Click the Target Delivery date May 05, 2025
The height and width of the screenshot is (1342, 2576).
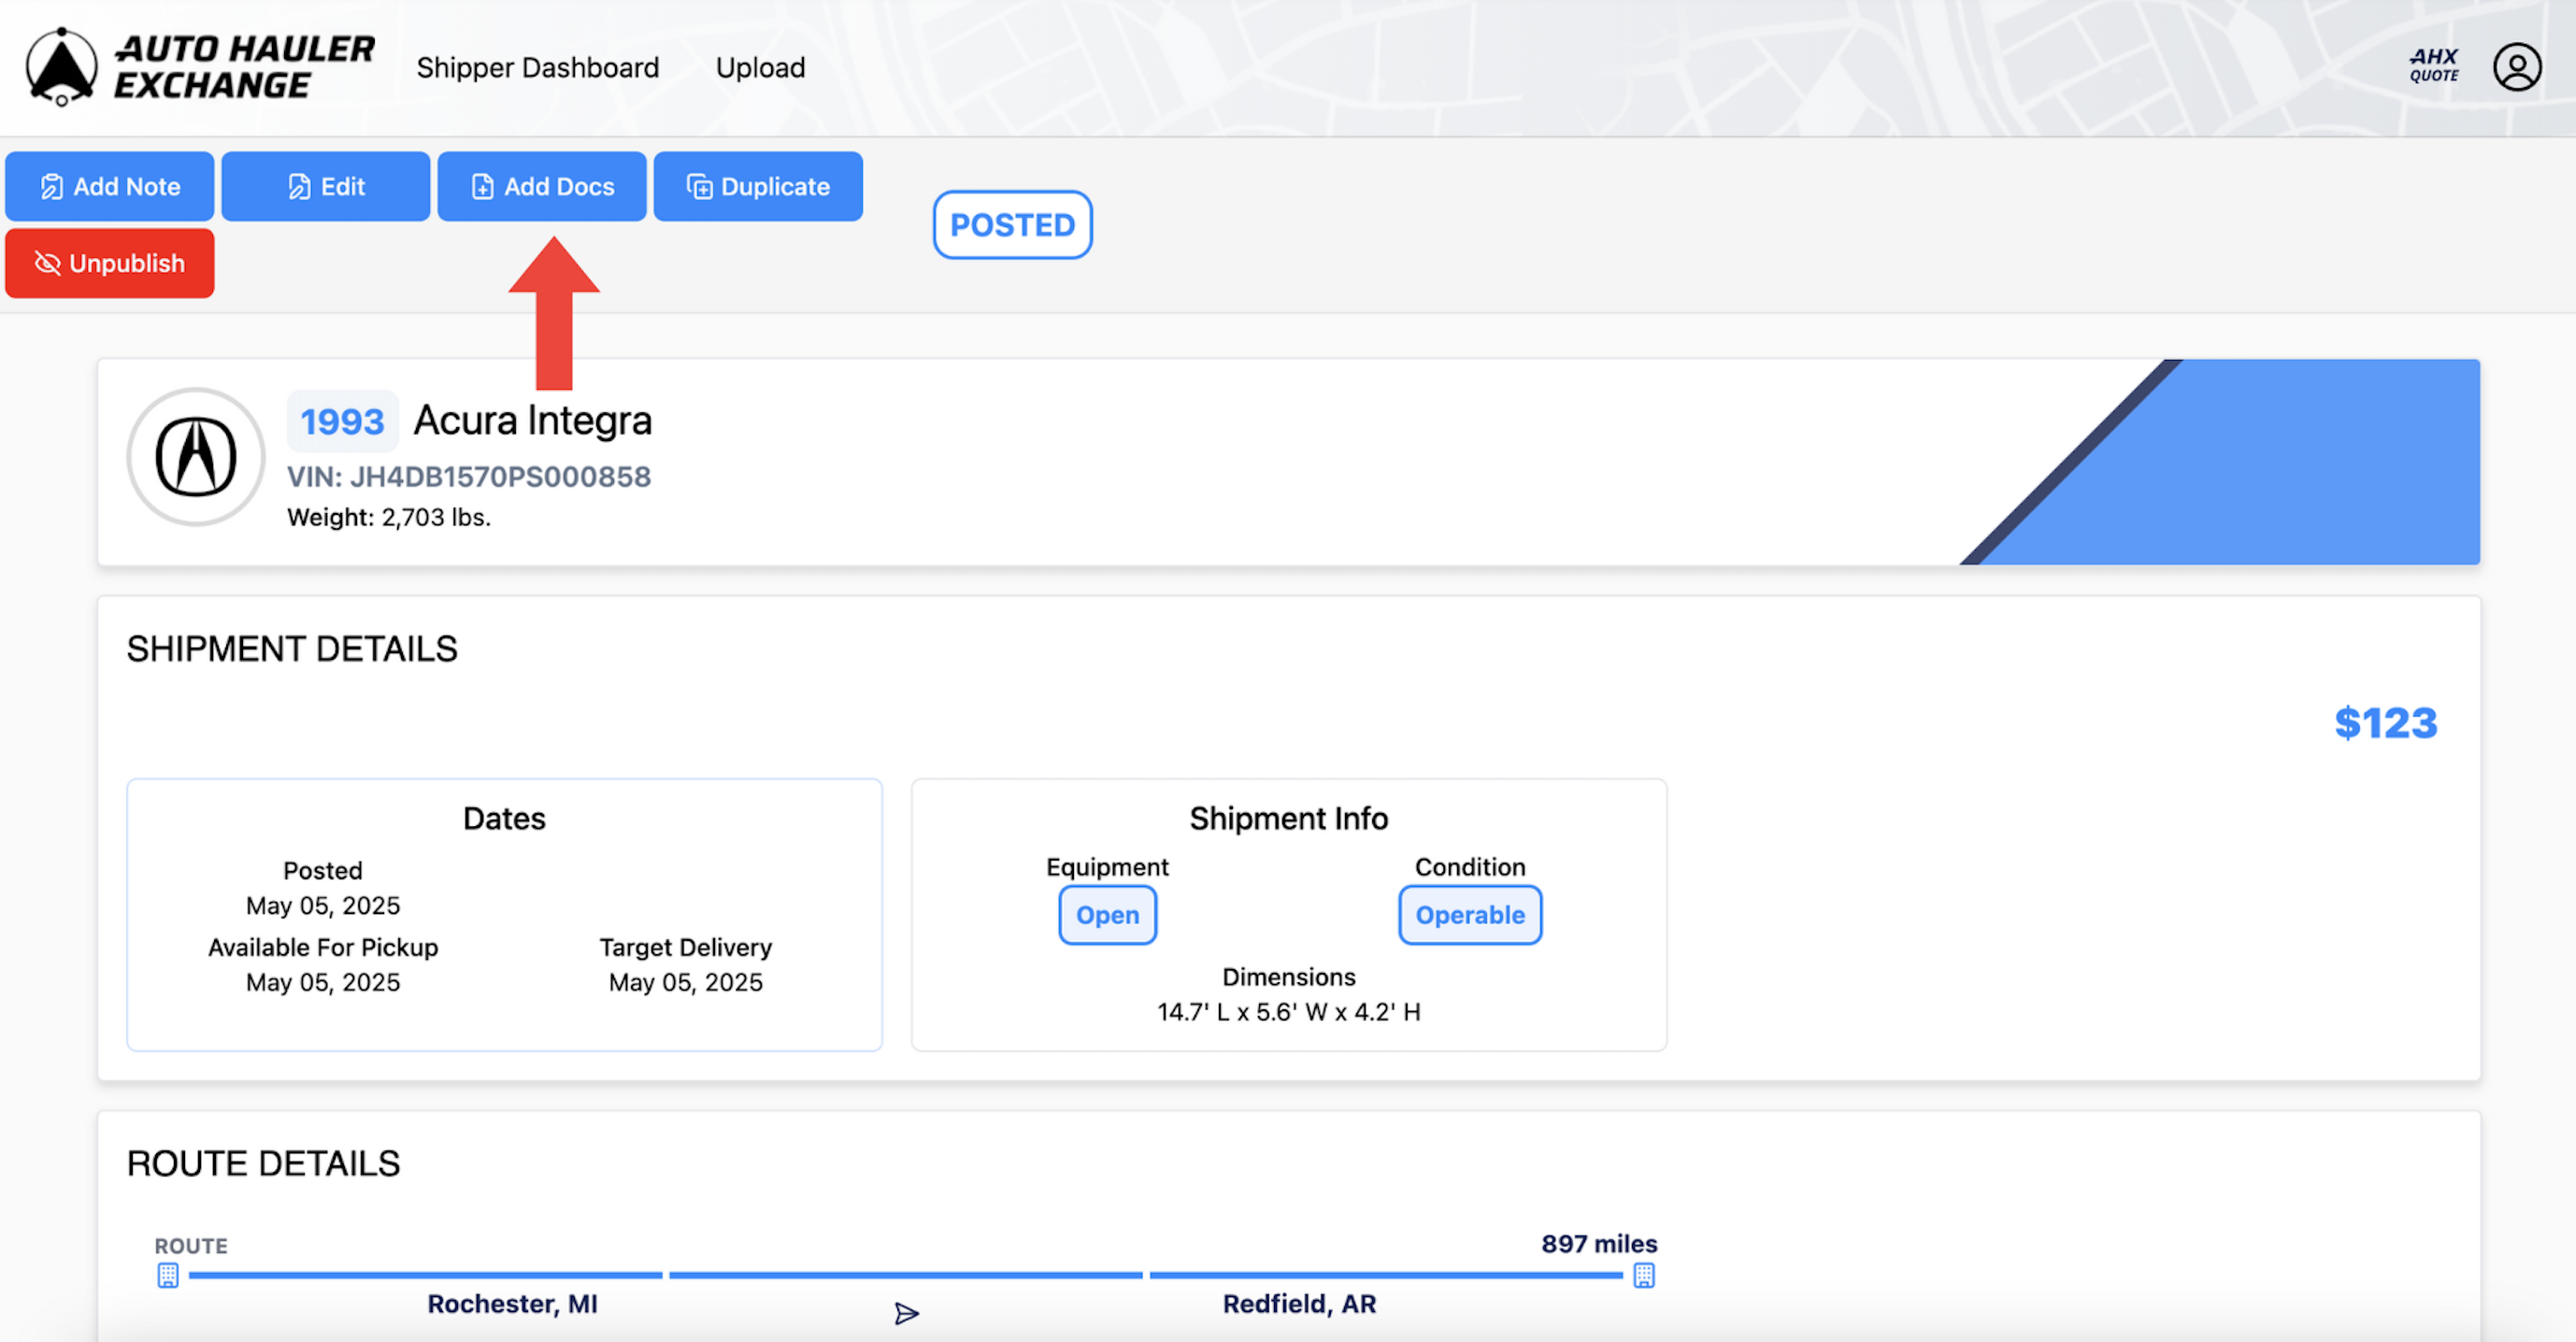(x=686, y=982)
